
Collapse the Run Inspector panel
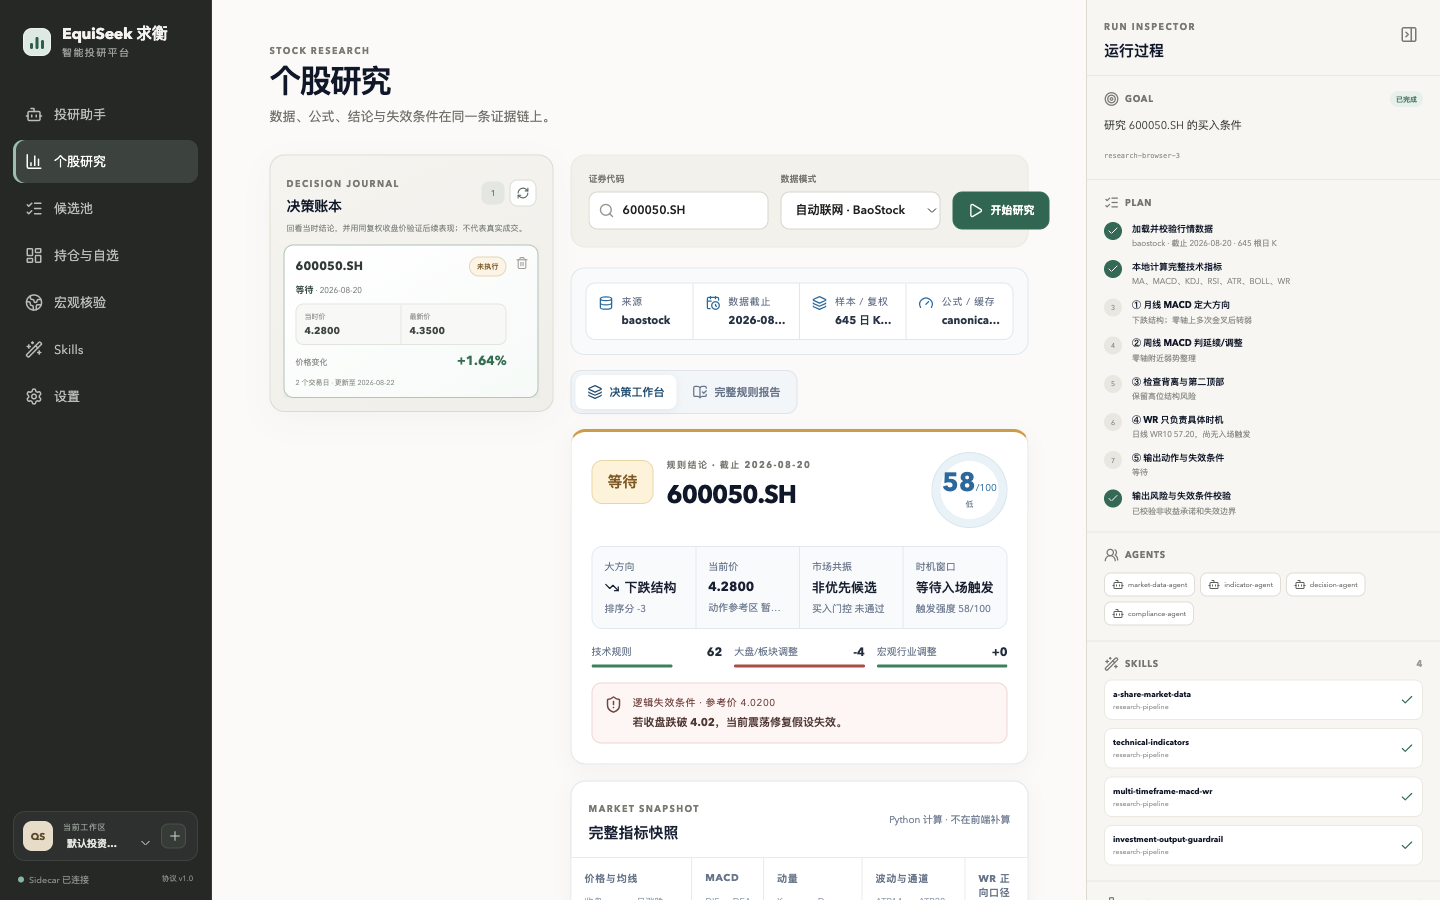pos(1409,35)
